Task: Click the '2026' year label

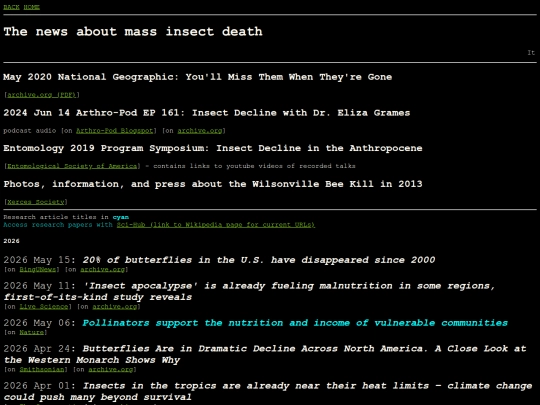Action: (x=11, y=241)
